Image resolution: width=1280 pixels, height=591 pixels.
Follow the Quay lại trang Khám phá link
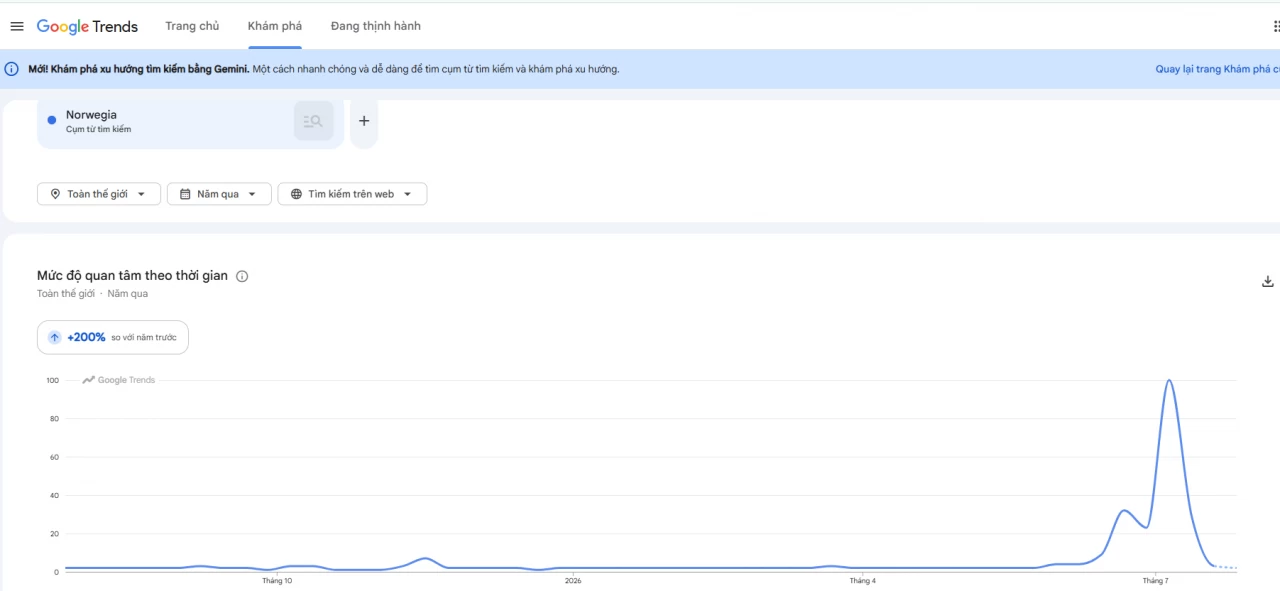coord(1217,69)
